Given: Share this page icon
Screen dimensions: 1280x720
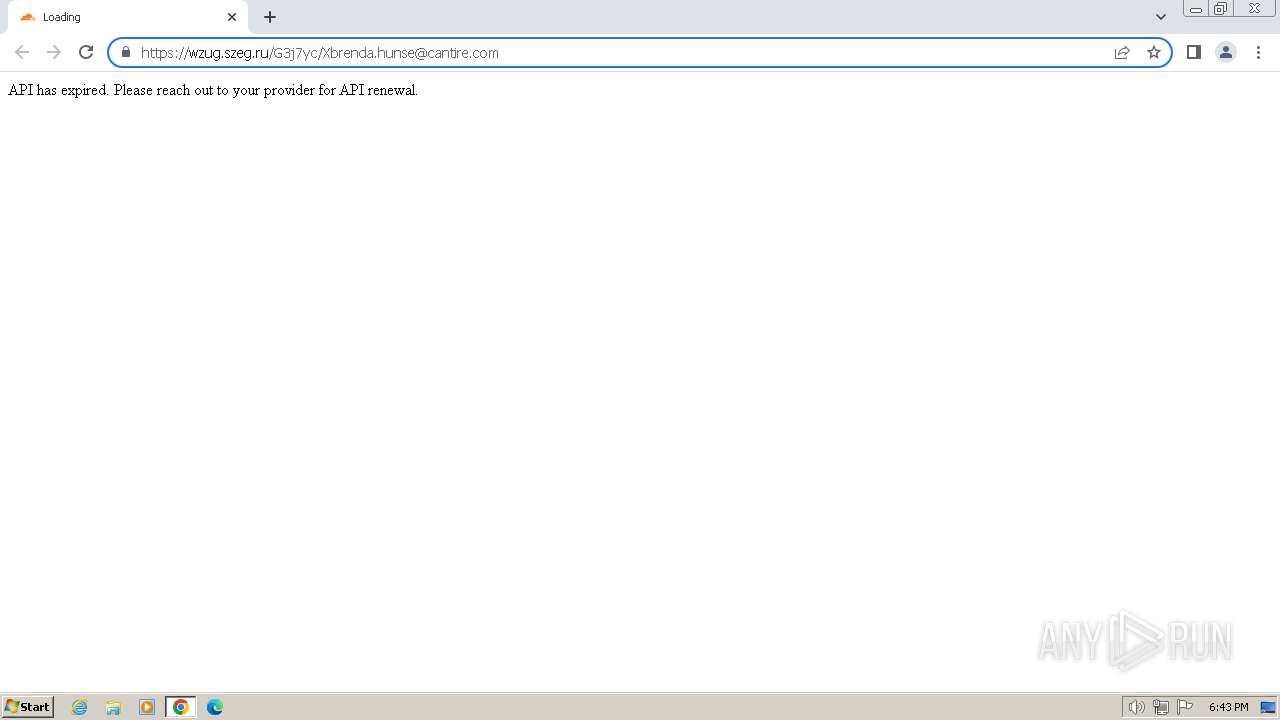Looking at the screenshot, I should coord(1122,52).
